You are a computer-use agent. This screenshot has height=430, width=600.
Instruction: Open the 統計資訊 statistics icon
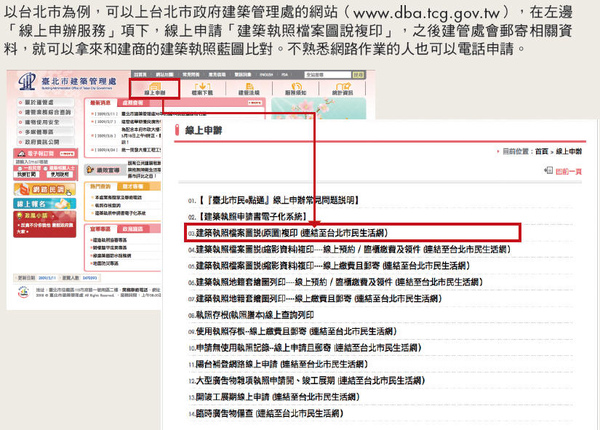tap(342, 88)
